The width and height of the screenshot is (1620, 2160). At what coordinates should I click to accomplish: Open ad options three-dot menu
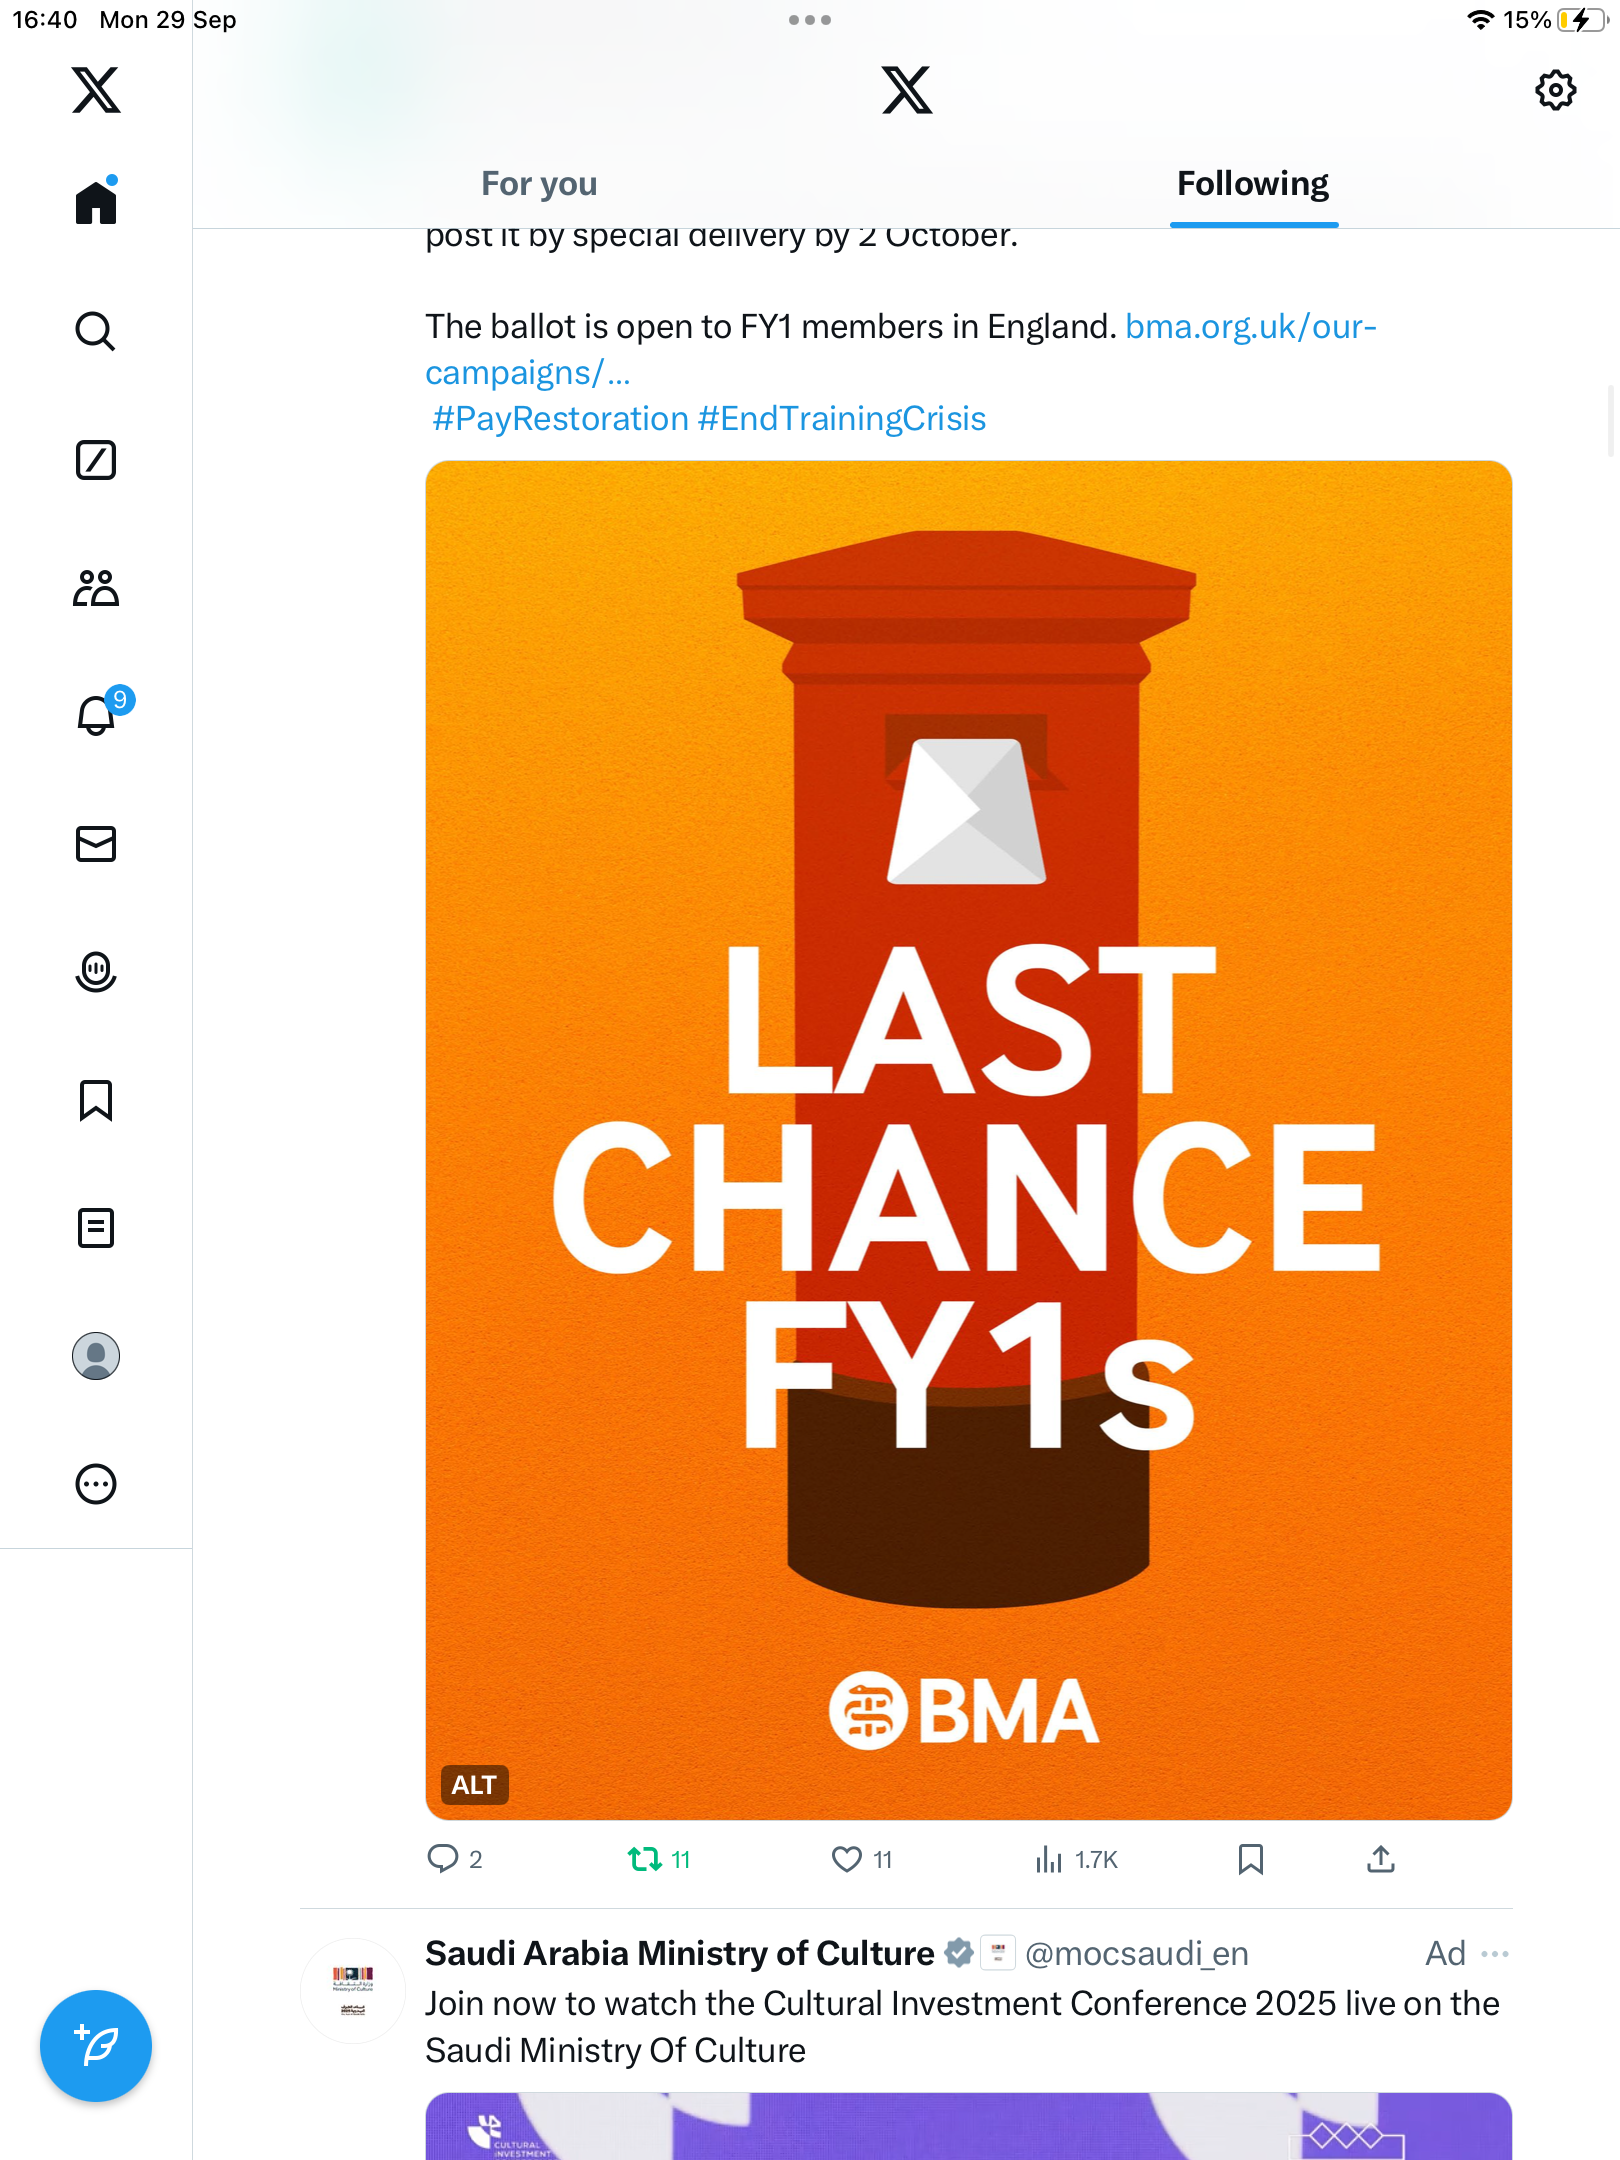pyautogui.click(x=1495, y=1953)
